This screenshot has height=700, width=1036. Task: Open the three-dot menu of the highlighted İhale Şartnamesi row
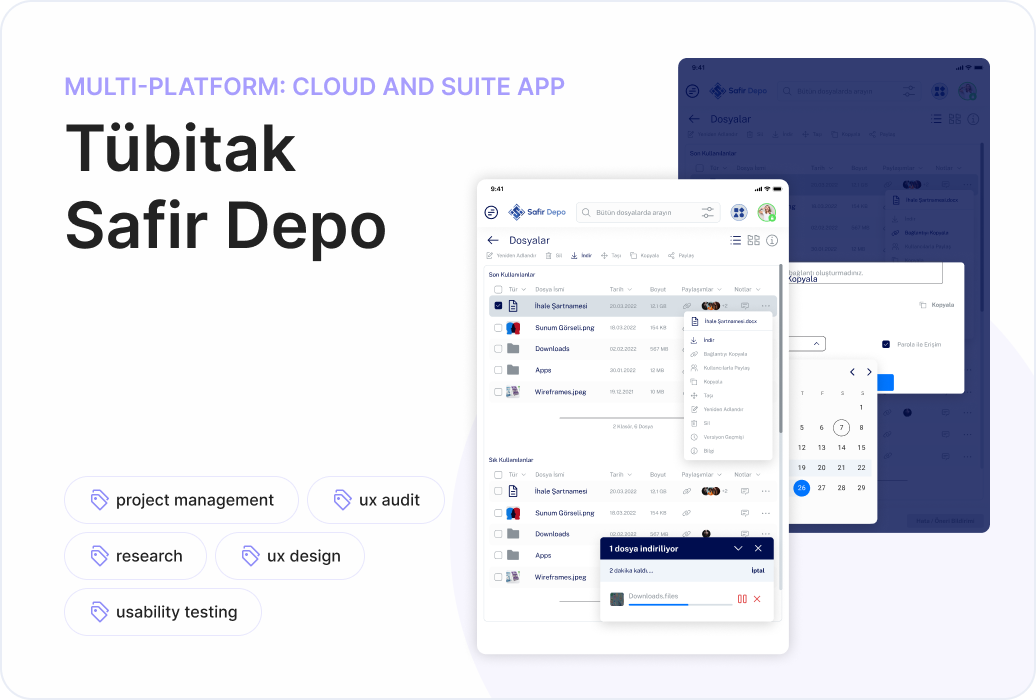[766, 306]
